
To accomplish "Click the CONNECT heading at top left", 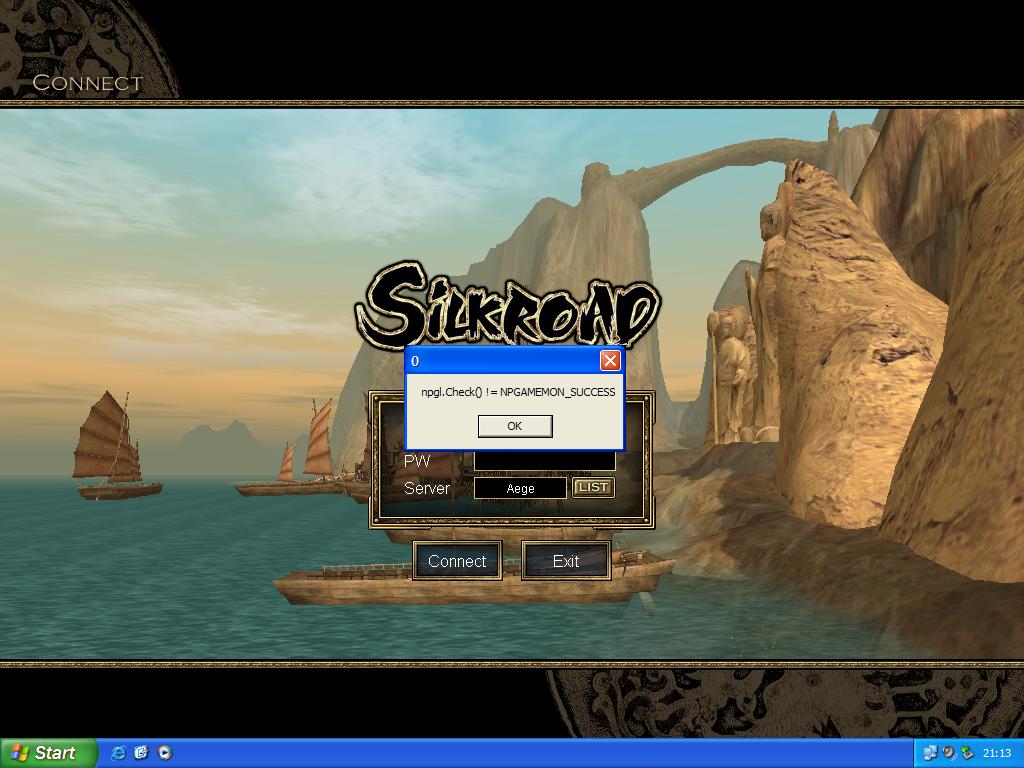I will [88, 83].
